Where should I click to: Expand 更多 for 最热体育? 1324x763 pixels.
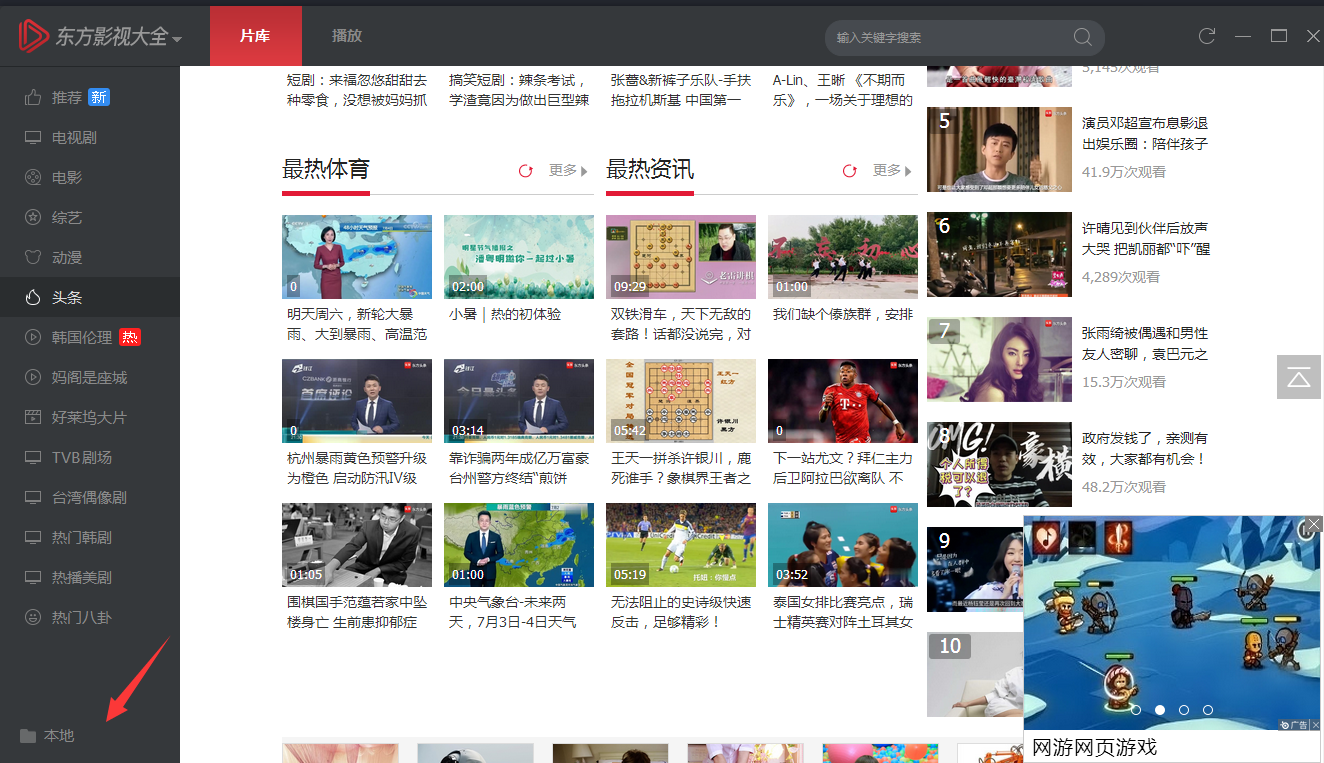tap(568, 171)
